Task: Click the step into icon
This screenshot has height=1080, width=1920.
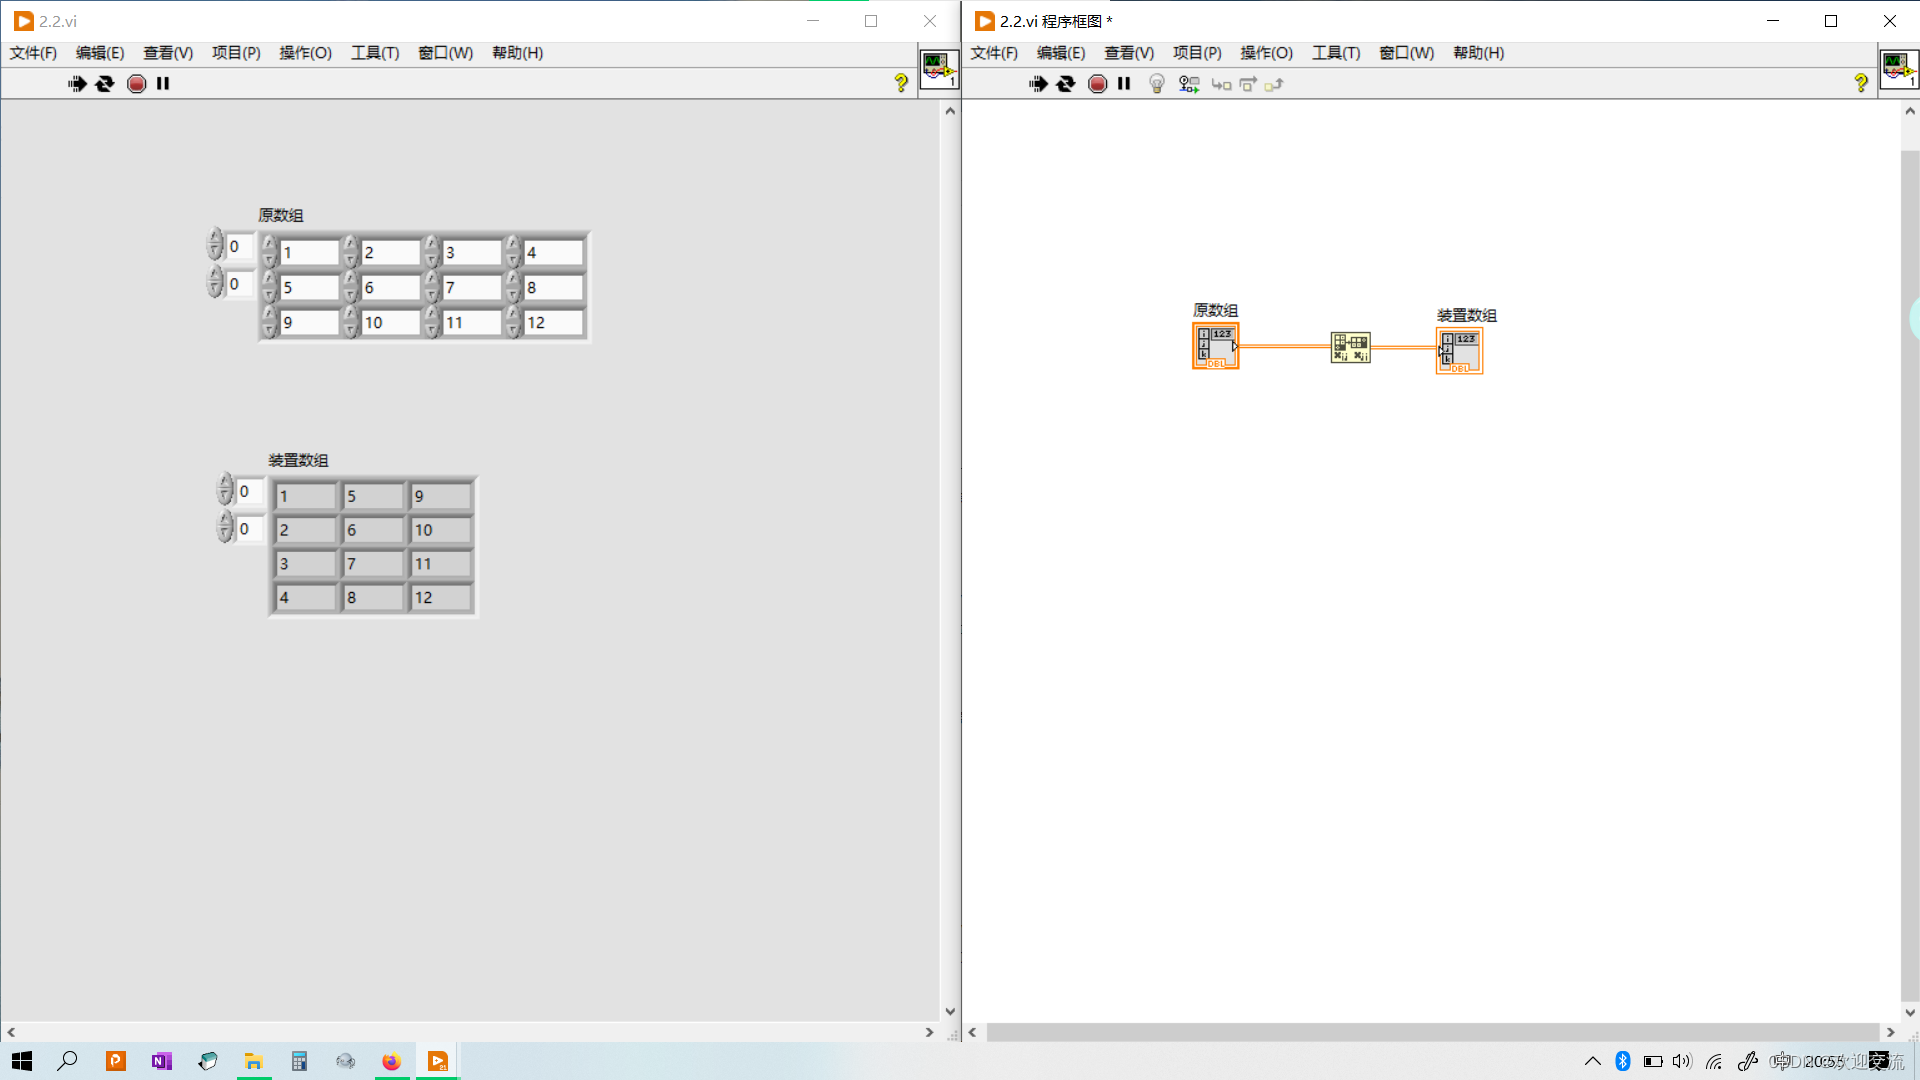Action: pos(1221,84)
